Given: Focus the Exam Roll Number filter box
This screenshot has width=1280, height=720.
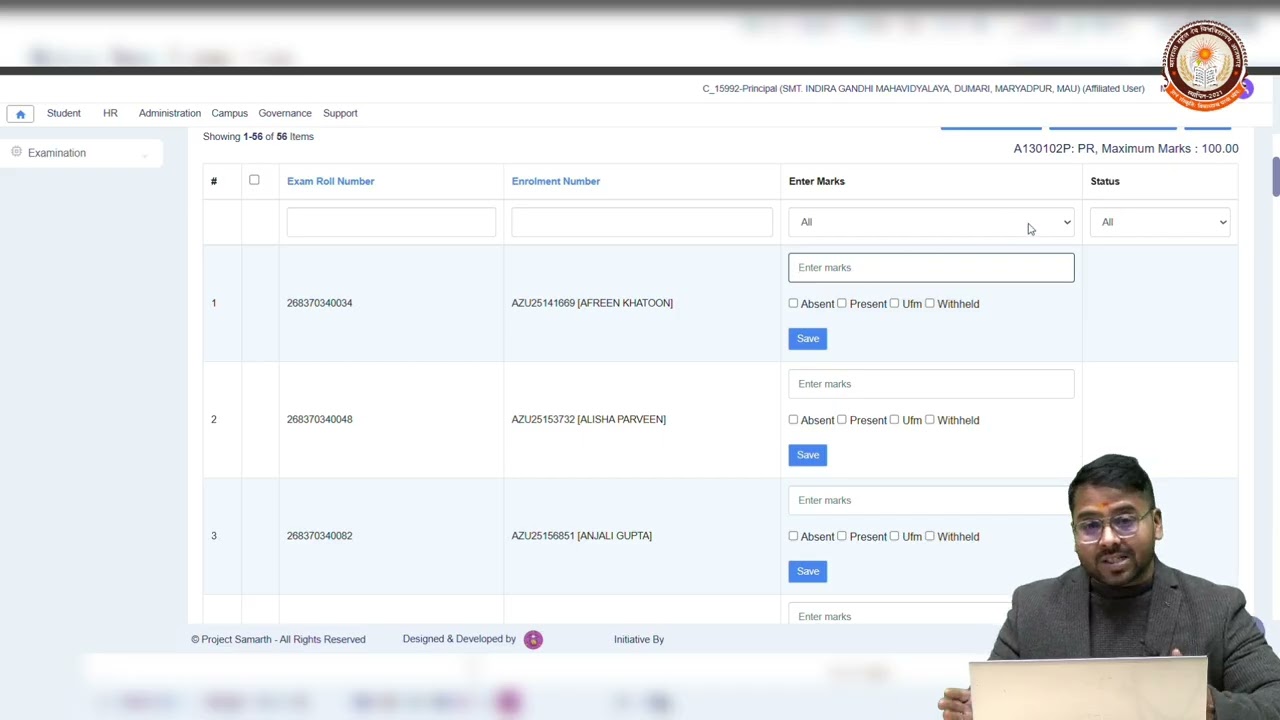Looking at the screenshot, I should (391, 222).
